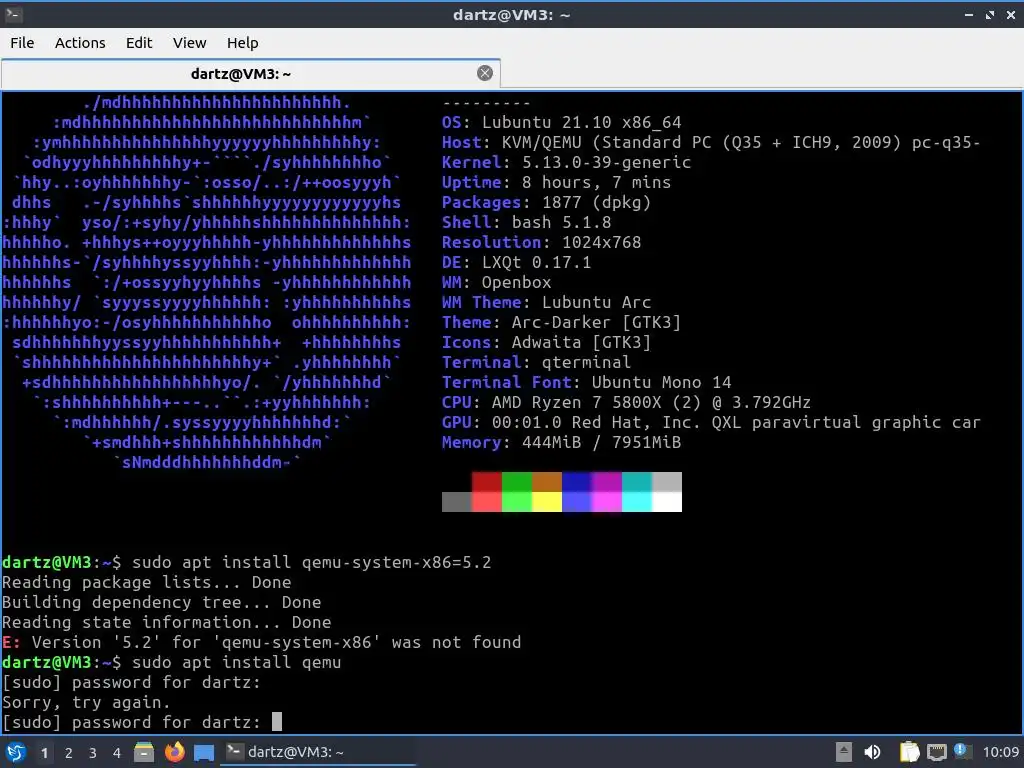Maximize the terminal window
The width and height of the screenshot is (1024, 768).
coord(990,14)
